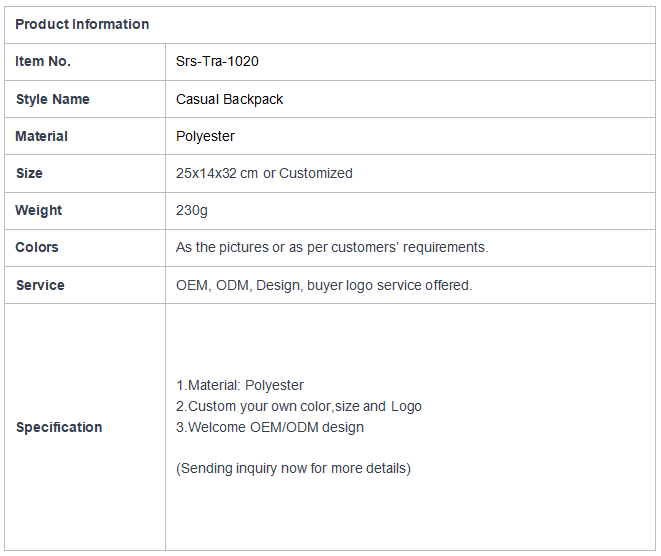This screenshot has width=661, height=556.
Task: Select the Service label cell
Action: click(85, 285)
